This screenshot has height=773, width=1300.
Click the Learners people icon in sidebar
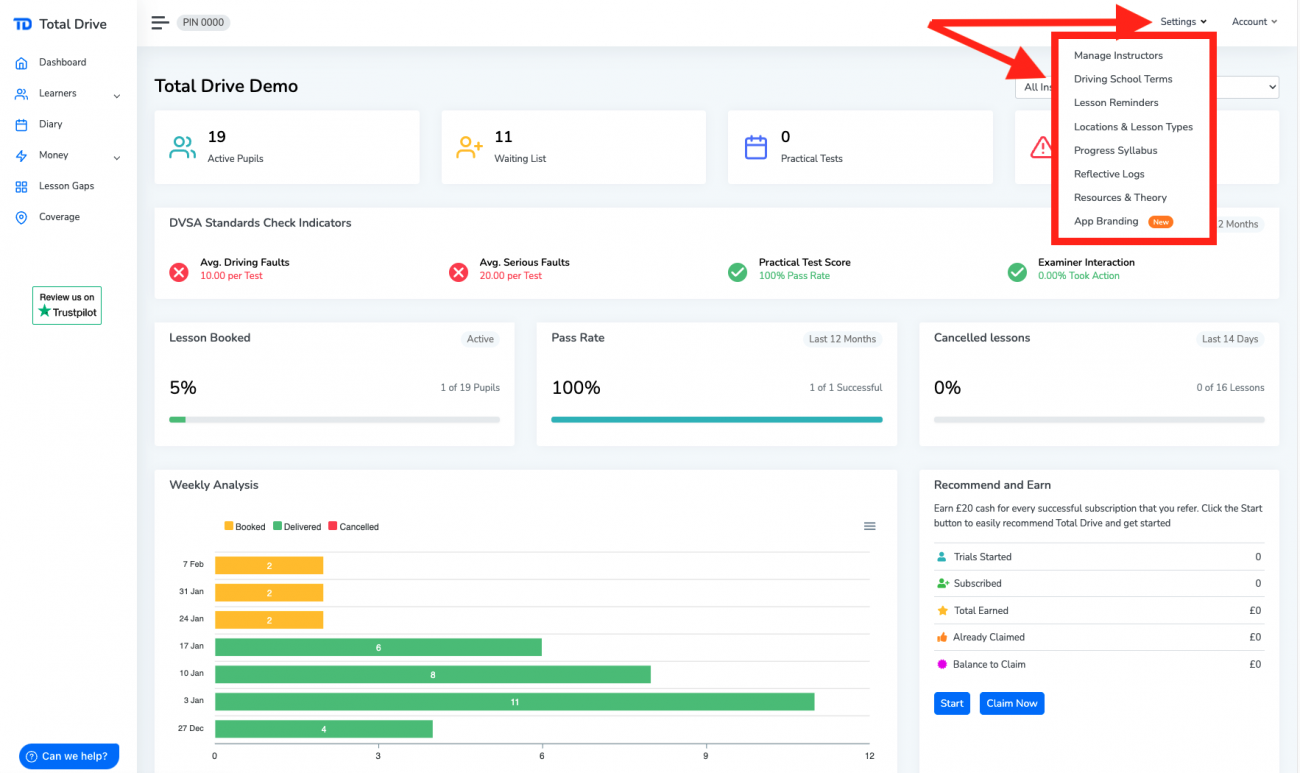(21, 94)
